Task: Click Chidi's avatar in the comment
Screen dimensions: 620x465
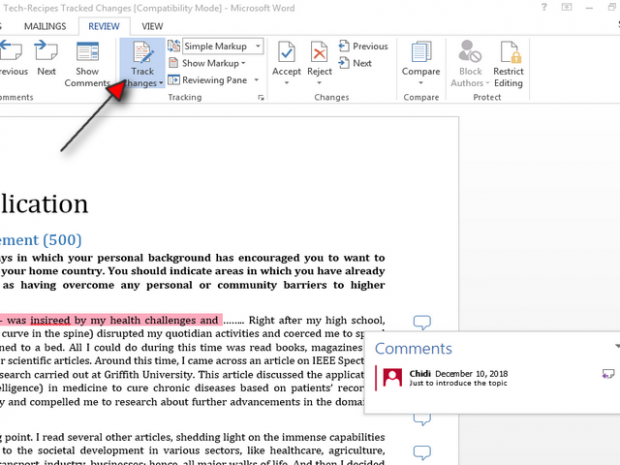Action: [x=393, y=378]
